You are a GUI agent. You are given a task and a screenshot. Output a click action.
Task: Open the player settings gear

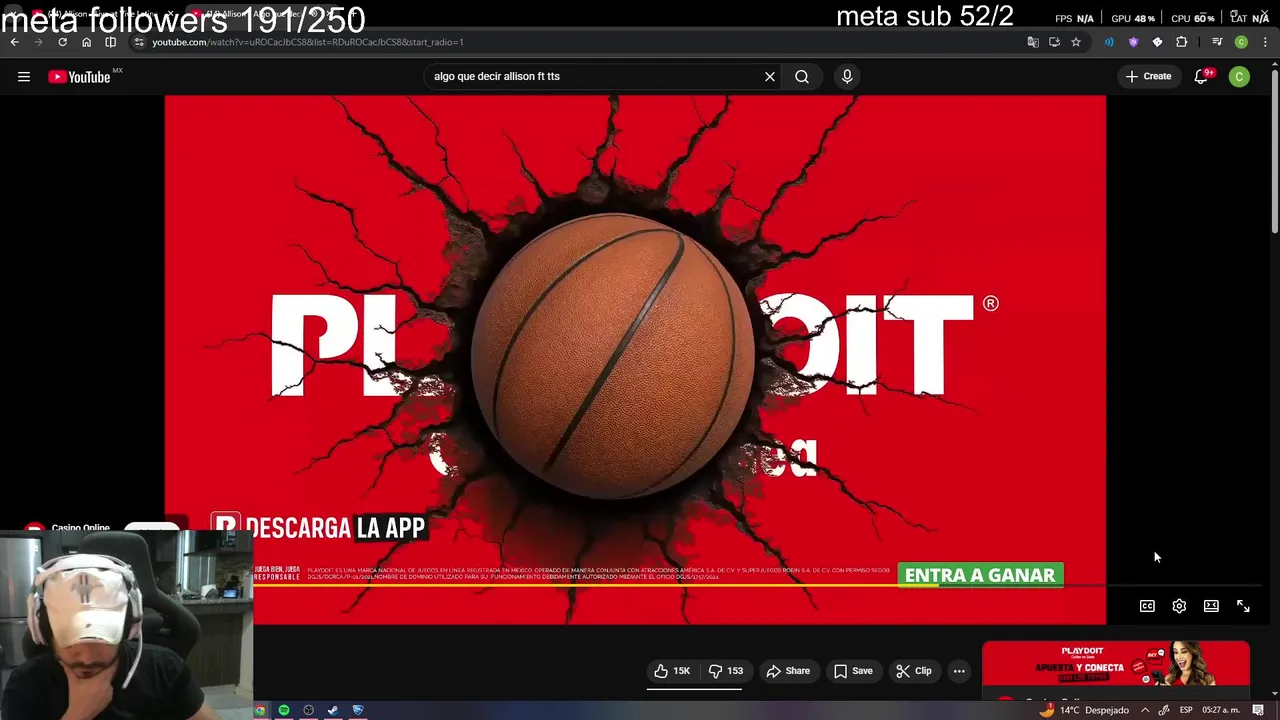(x=1179, y=606)
